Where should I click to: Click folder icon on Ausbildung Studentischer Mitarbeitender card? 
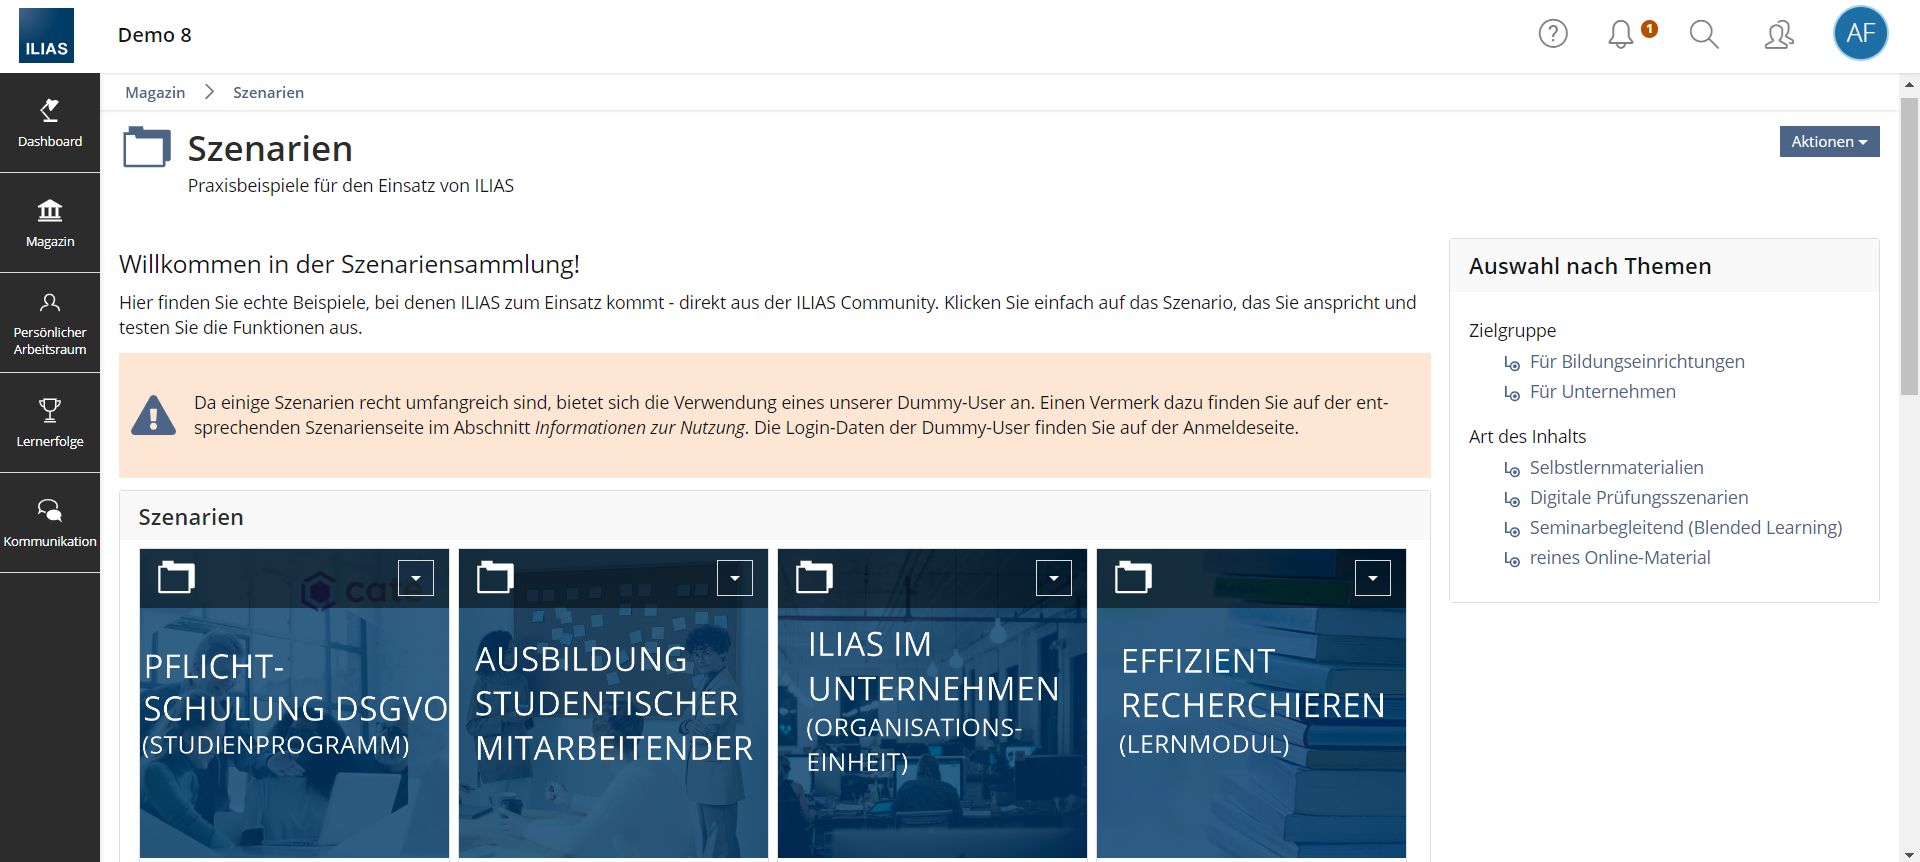tap(495, 577)
